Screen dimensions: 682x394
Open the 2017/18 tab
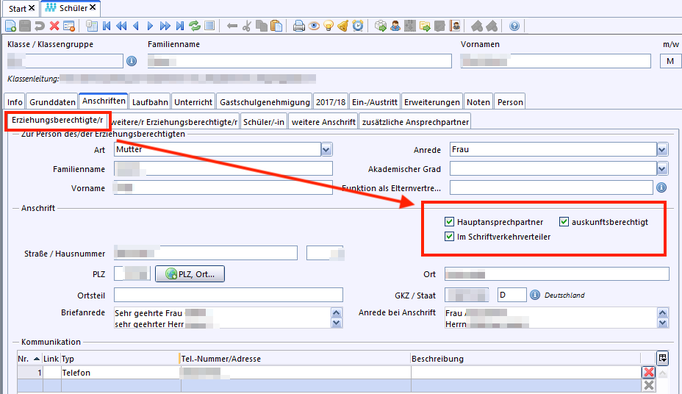(x=331, y=102)
